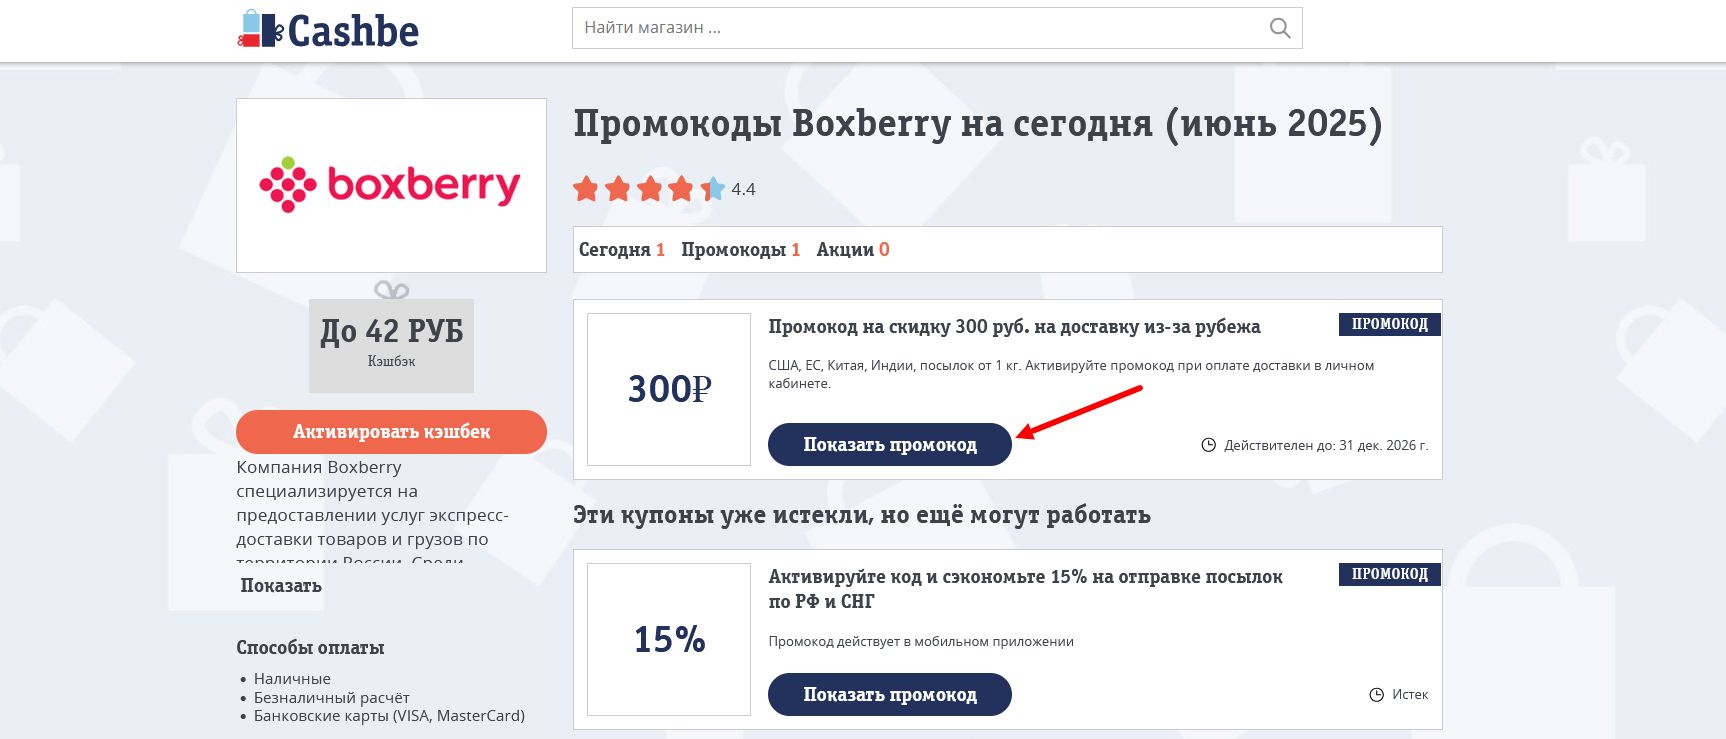Expand description with 'Показать' link
The height and width of the screenshot is (739, 1726).
281,586
